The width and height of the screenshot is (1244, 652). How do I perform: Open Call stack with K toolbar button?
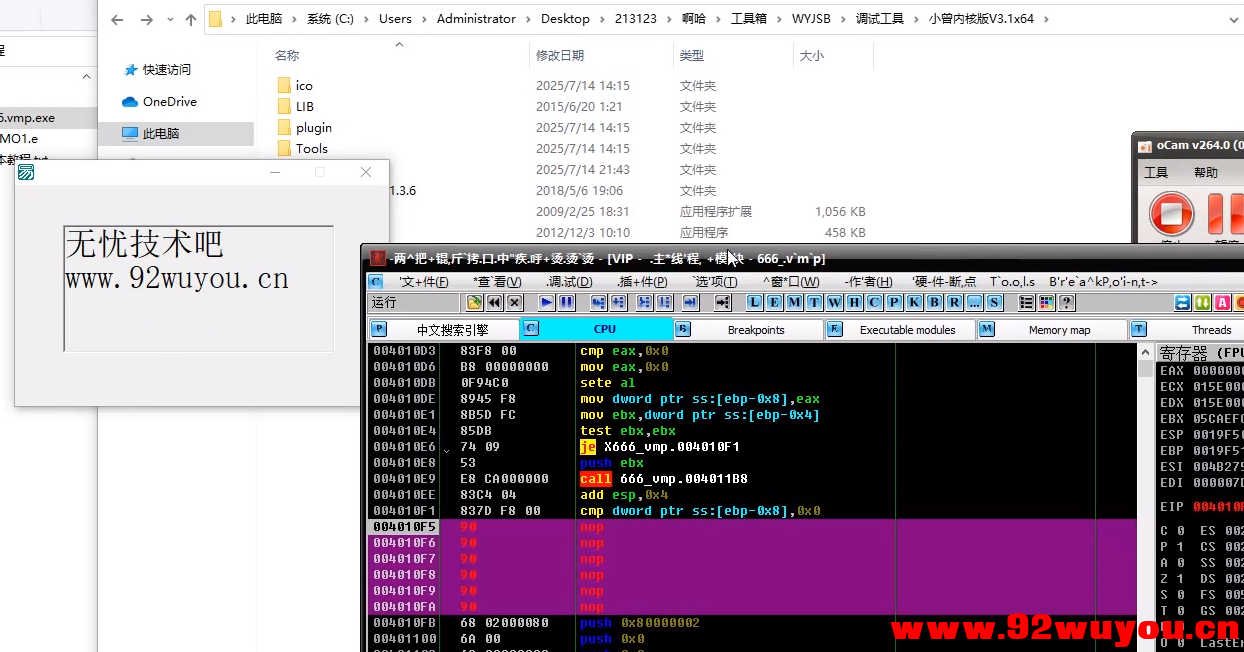click(914, 302)
